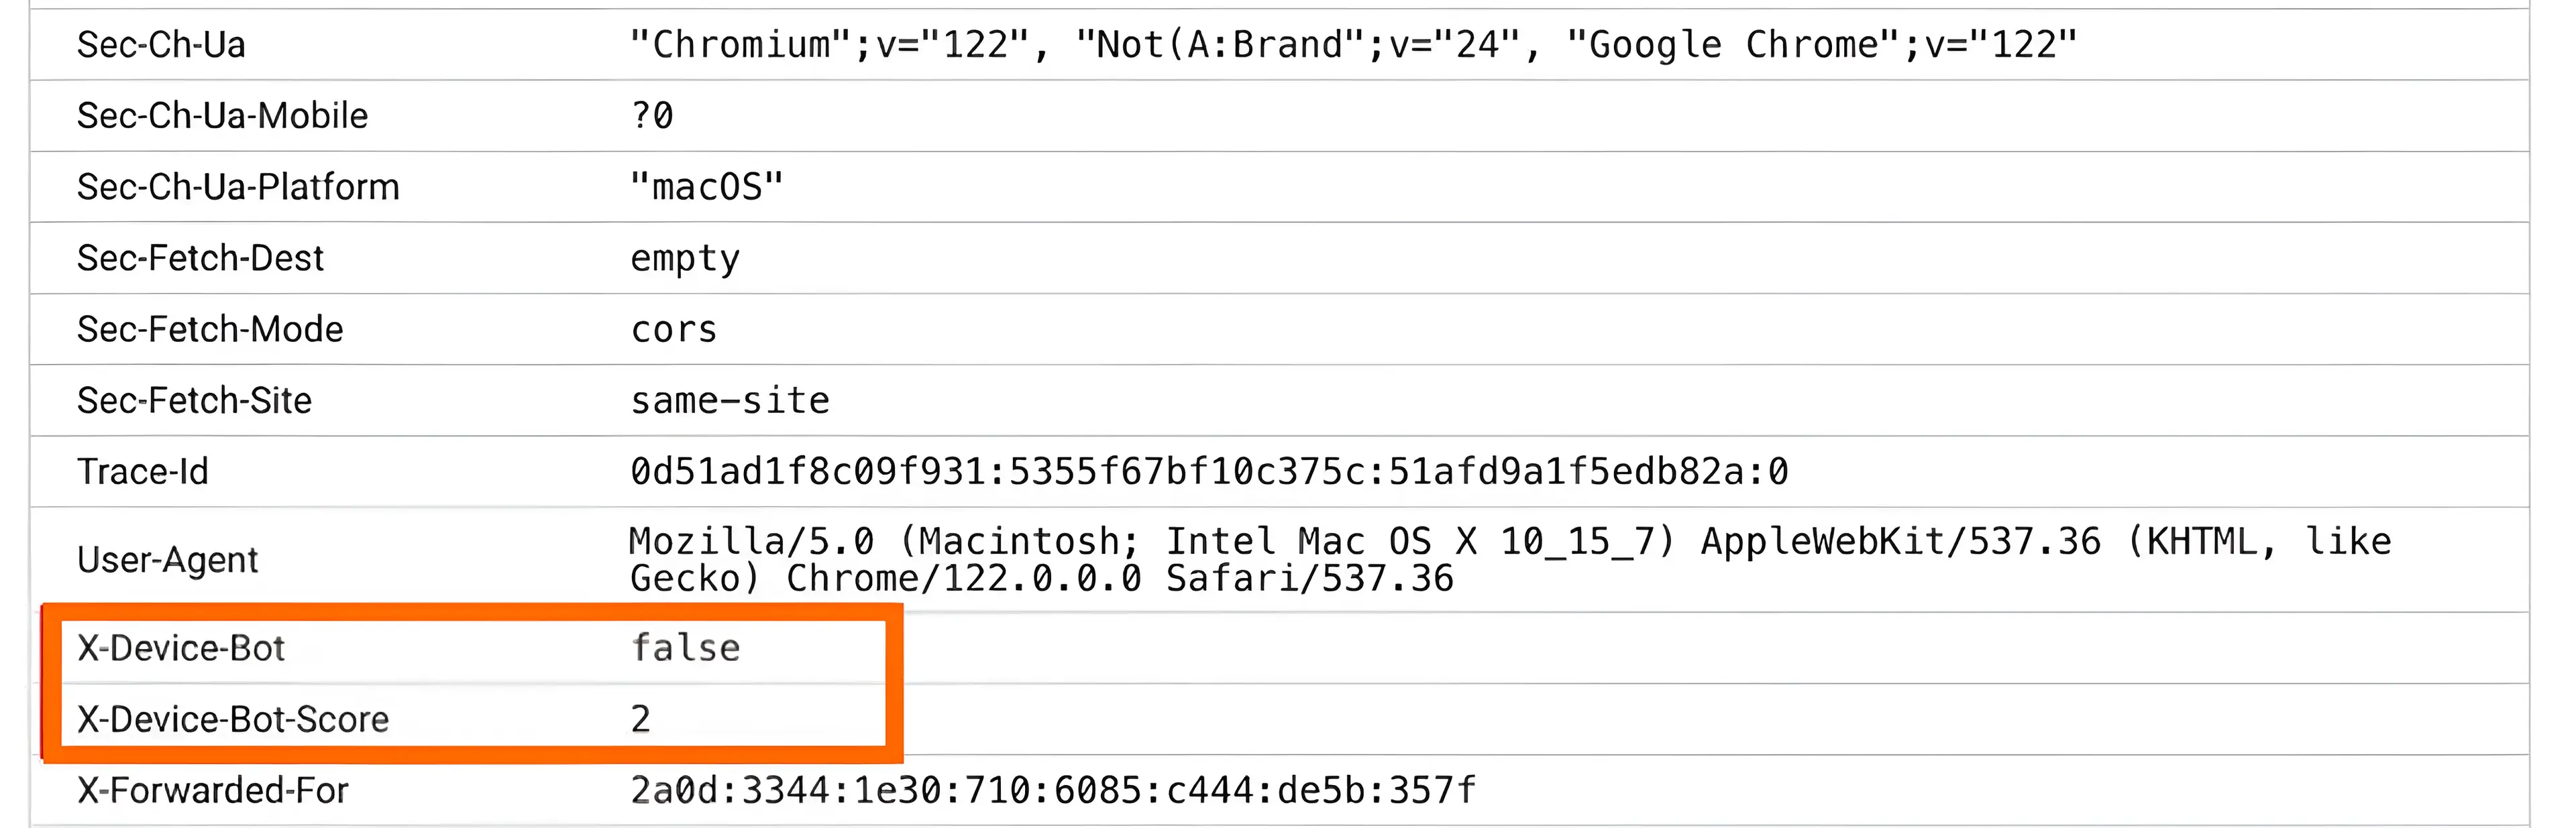Image resolution: width=2576 pixels, height=828 pixels.
Task: Click the X-Device-Bot header name
Action: tap(181, 648)
